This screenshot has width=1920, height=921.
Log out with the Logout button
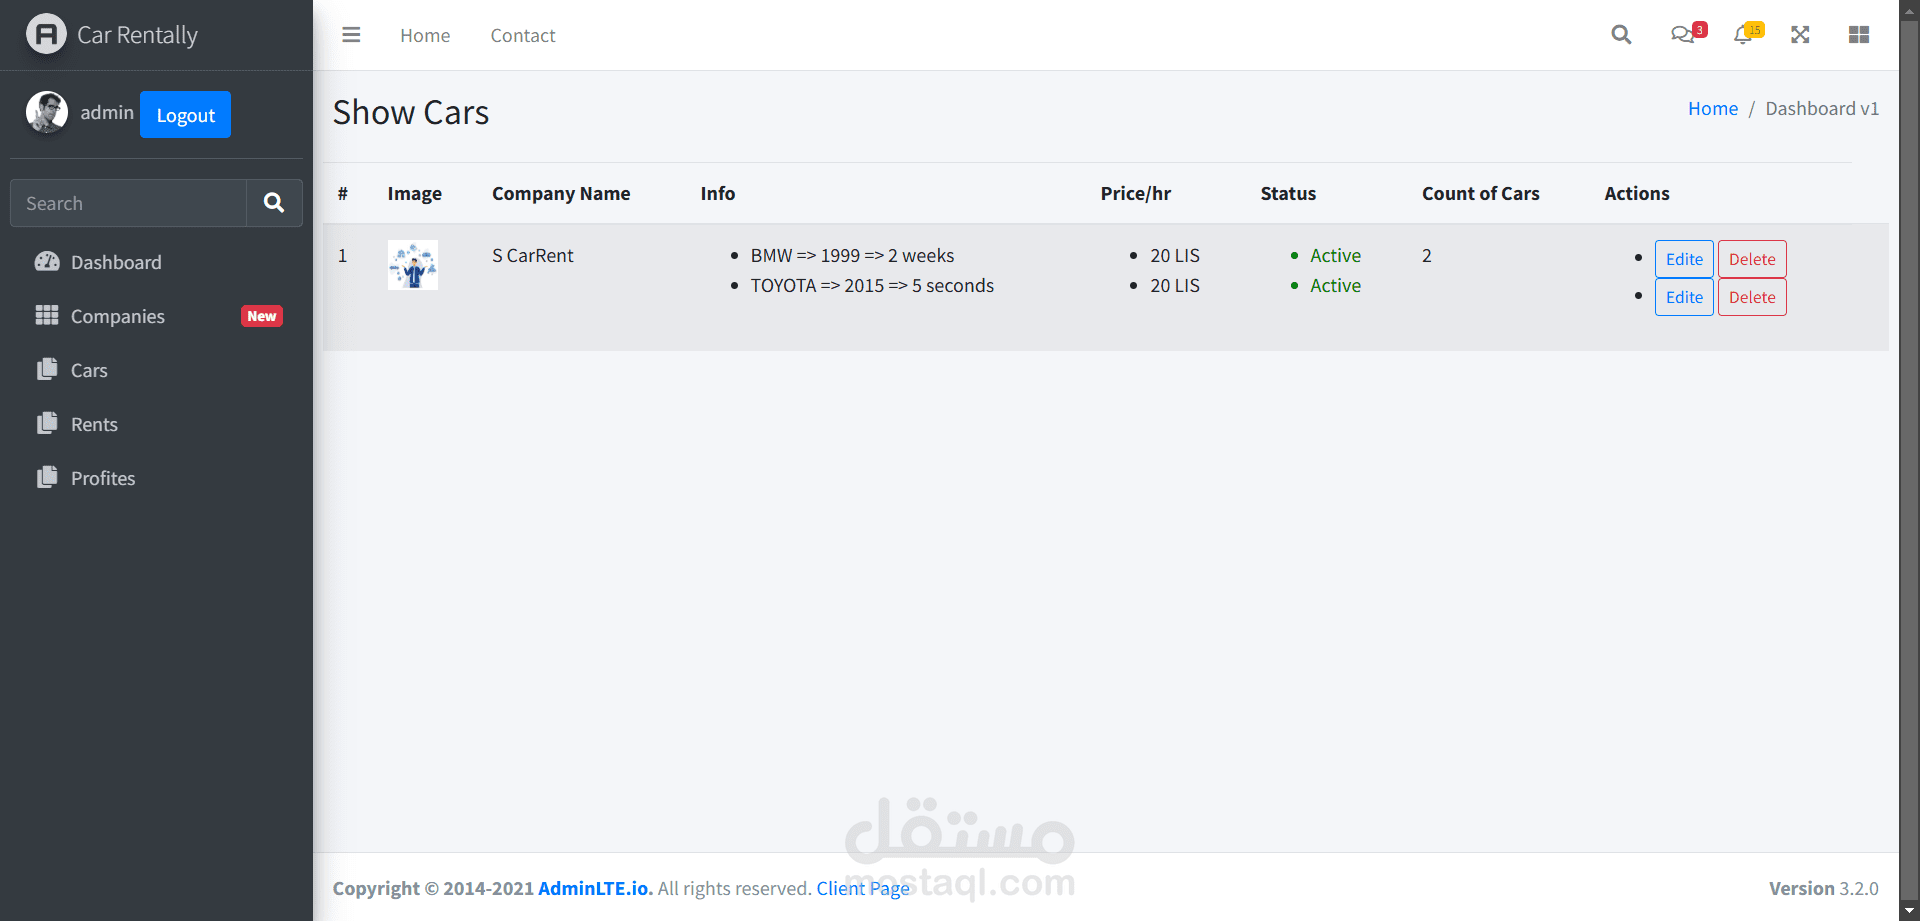(x=185, y=114)
